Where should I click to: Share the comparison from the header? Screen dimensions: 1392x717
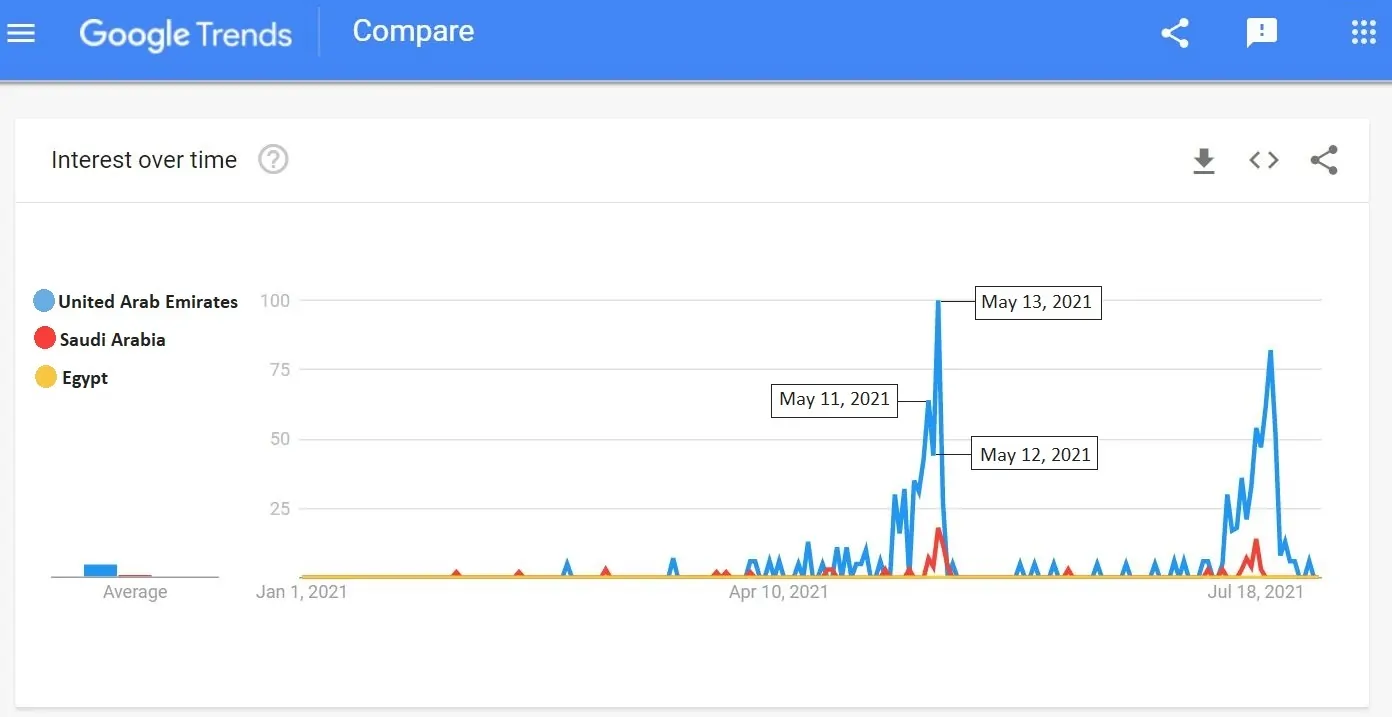1175,32
